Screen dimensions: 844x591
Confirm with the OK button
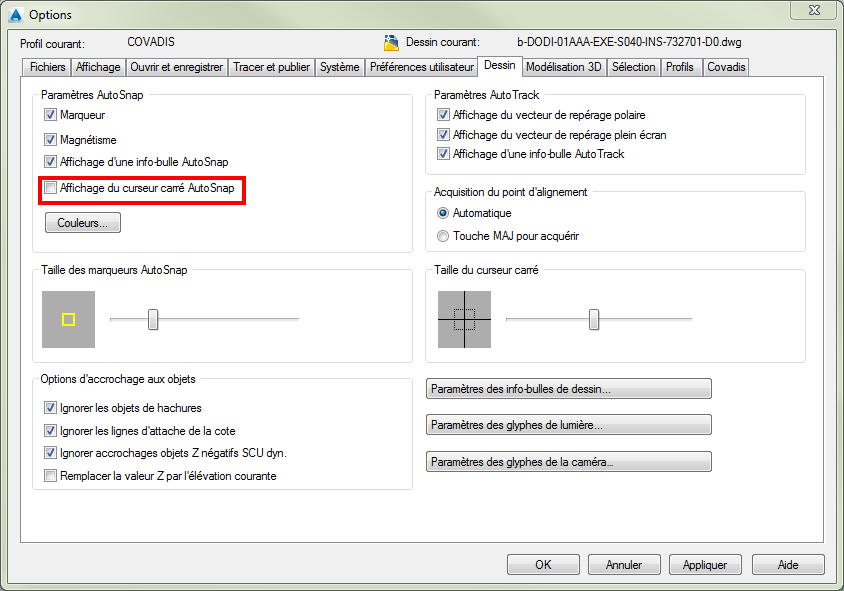tap(543, 565)
